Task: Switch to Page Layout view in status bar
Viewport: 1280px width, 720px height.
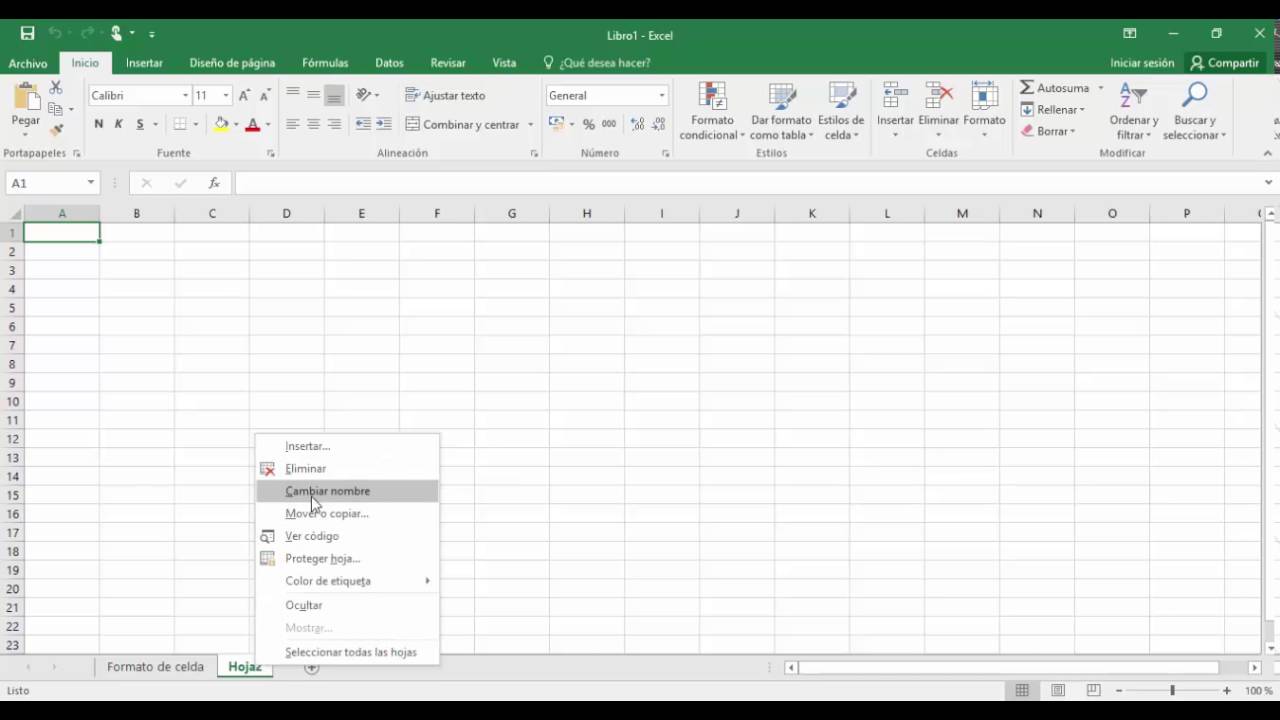Action: 1058,690
